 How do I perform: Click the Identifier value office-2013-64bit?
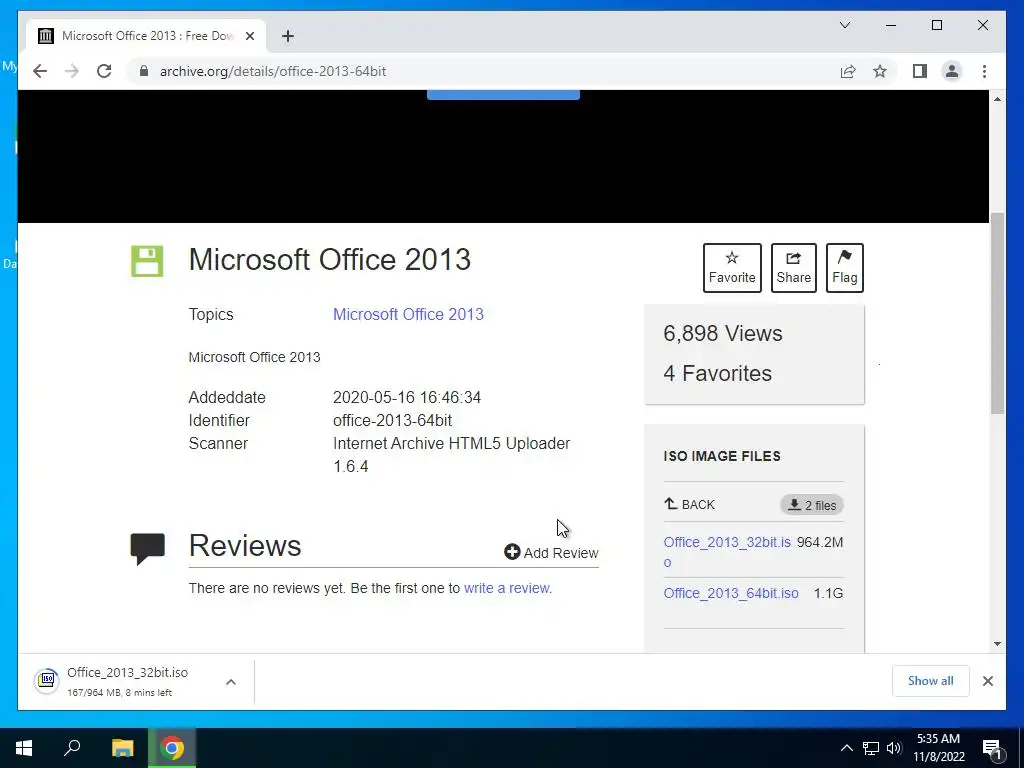pyautogui.click(x=392, y=420)
